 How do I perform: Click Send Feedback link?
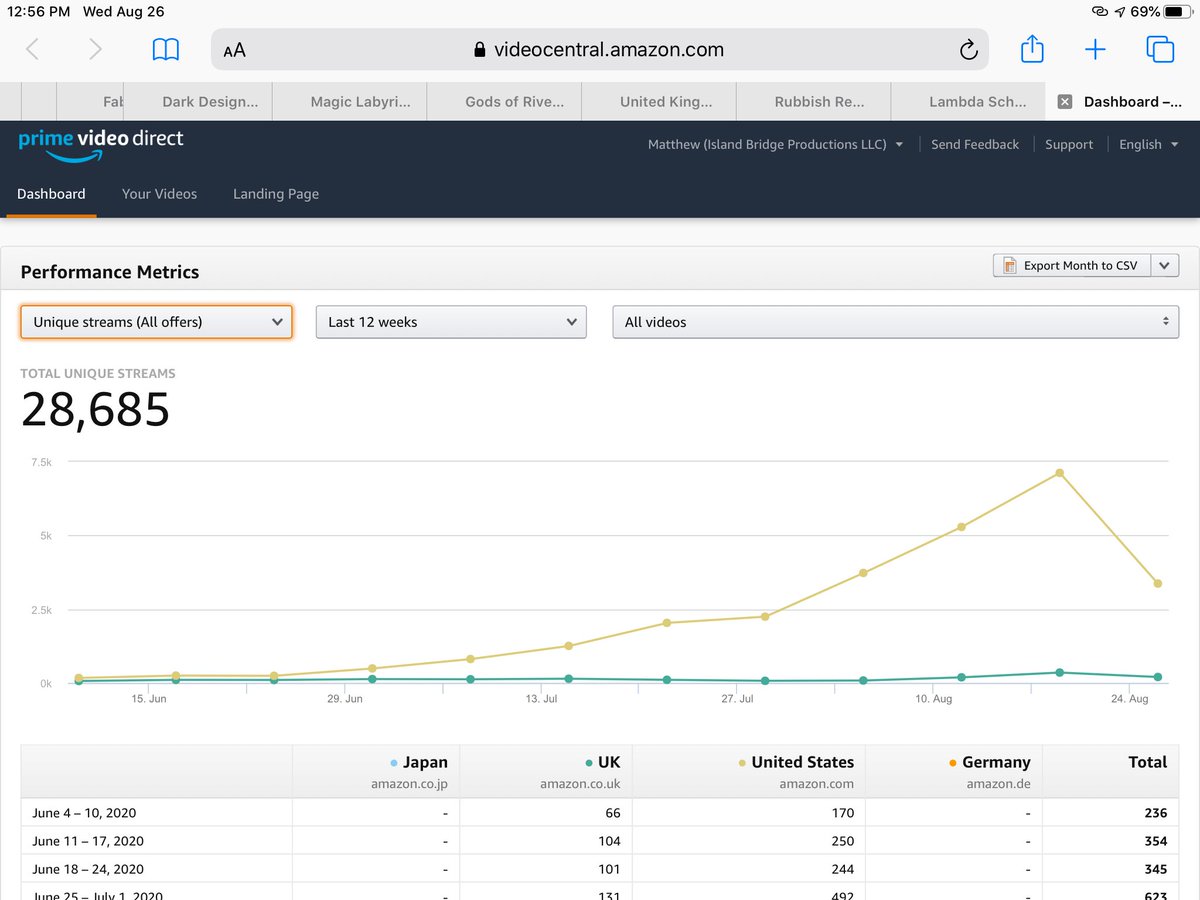tap(975, 144)
